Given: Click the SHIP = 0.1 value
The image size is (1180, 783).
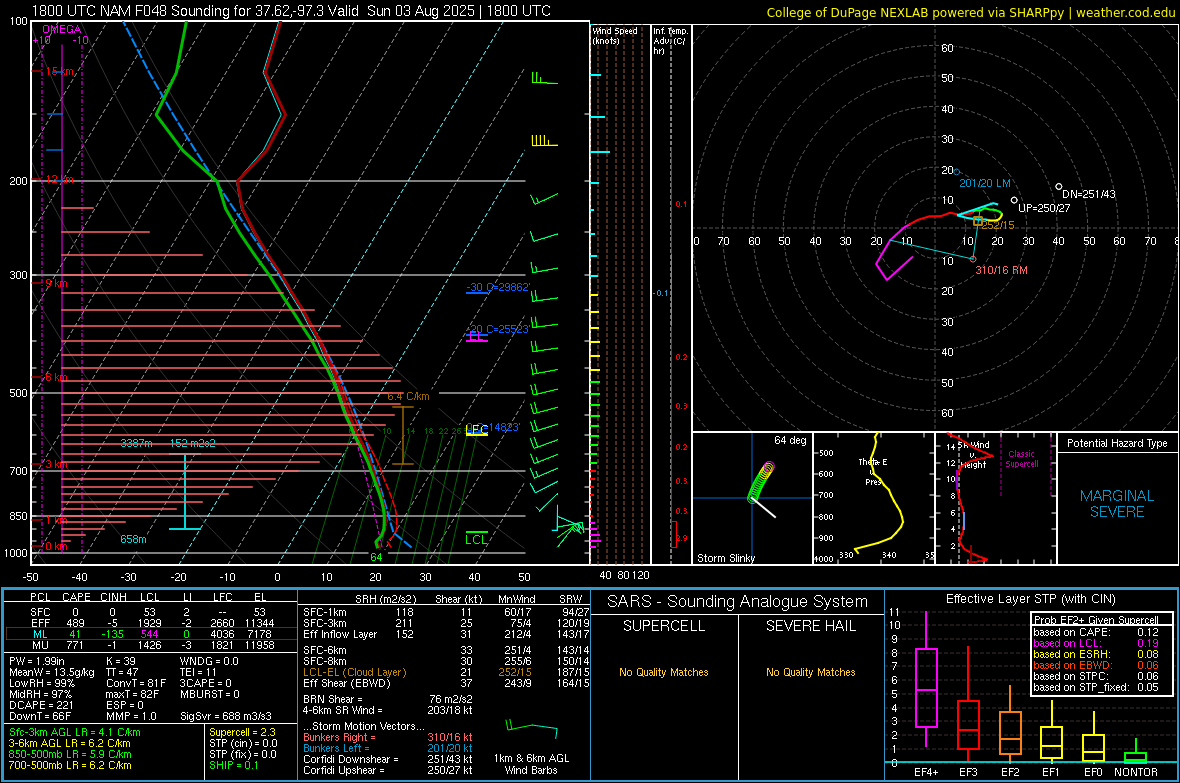Looking at the screenshot, I should point(233,766).
